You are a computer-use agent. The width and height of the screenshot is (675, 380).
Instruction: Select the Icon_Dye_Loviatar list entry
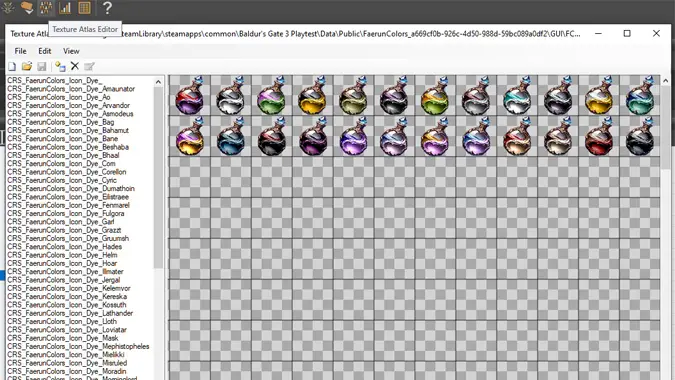tap(67, 330)
